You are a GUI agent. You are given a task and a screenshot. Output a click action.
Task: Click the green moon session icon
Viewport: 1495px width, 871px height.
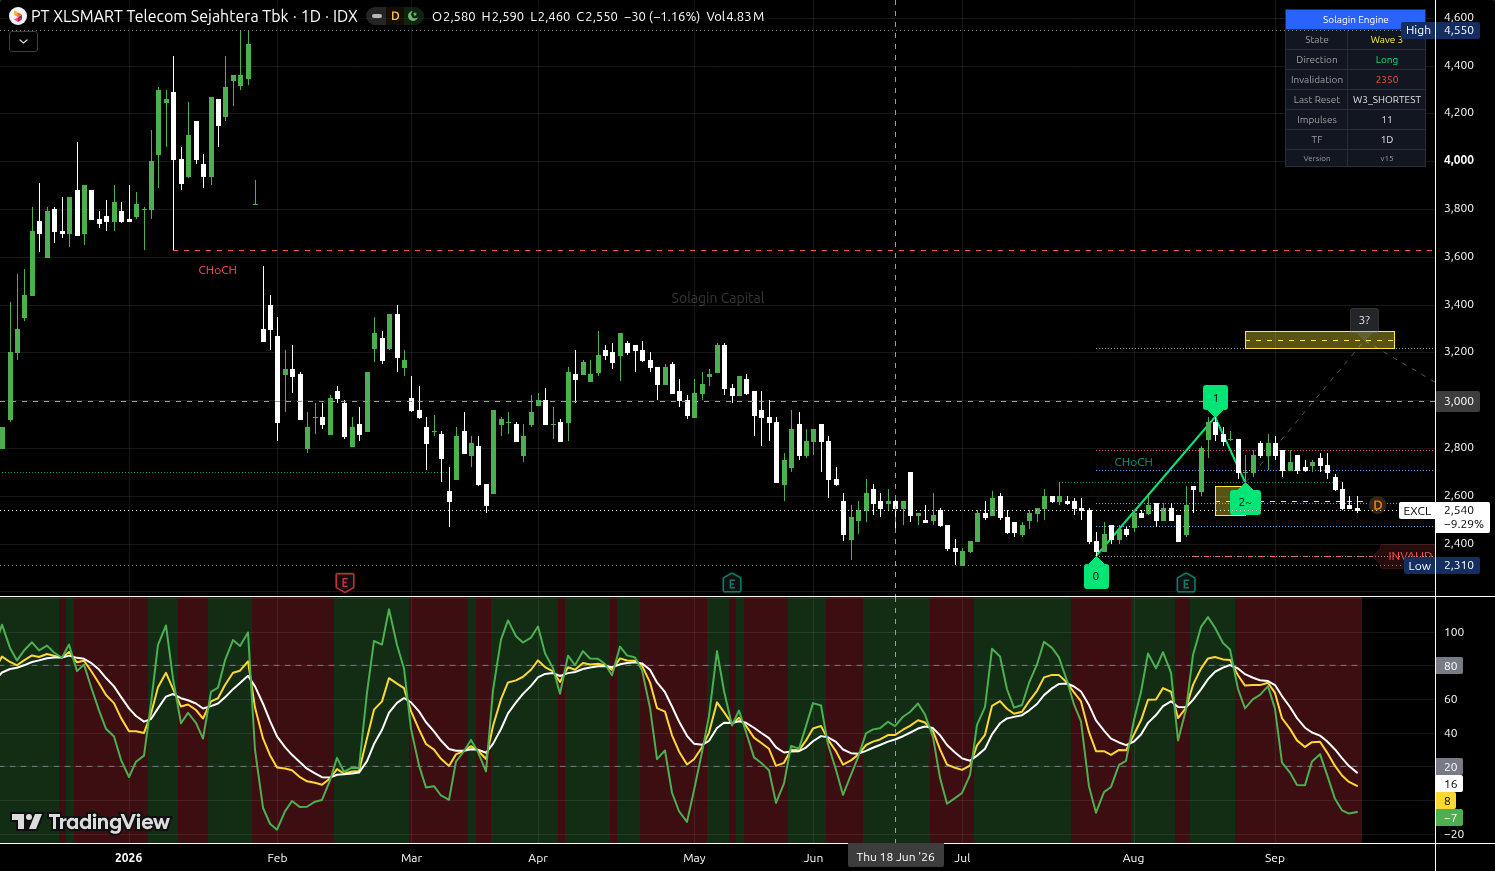pos(413,16)
